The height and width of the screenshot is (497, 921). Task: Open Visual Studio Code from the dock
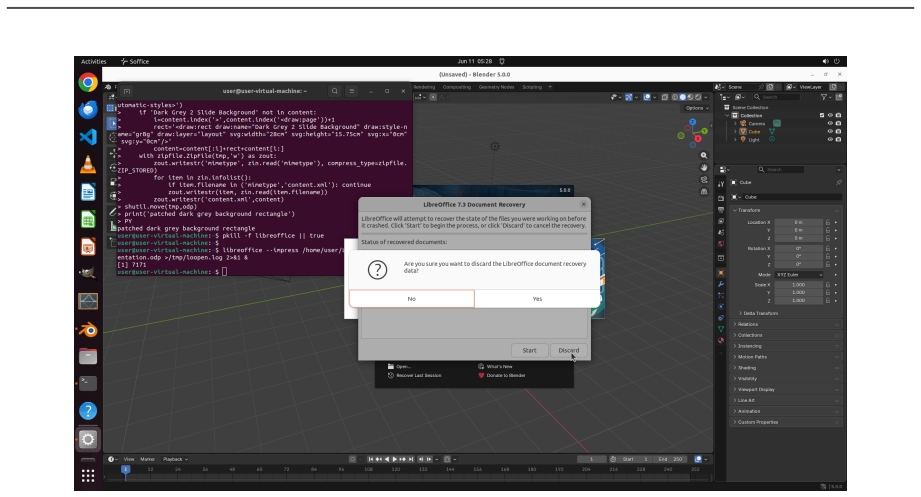(x=88, y=137)
